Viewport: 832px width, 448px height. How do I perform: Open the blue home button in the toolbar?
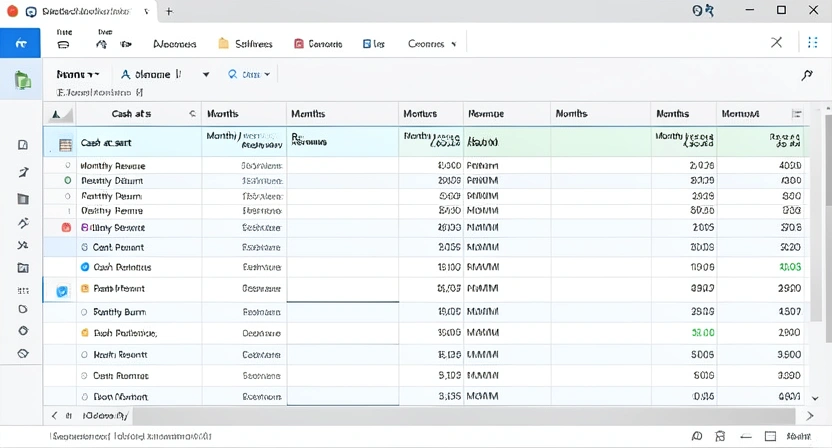pyautogui.click(x=20, y=43)
